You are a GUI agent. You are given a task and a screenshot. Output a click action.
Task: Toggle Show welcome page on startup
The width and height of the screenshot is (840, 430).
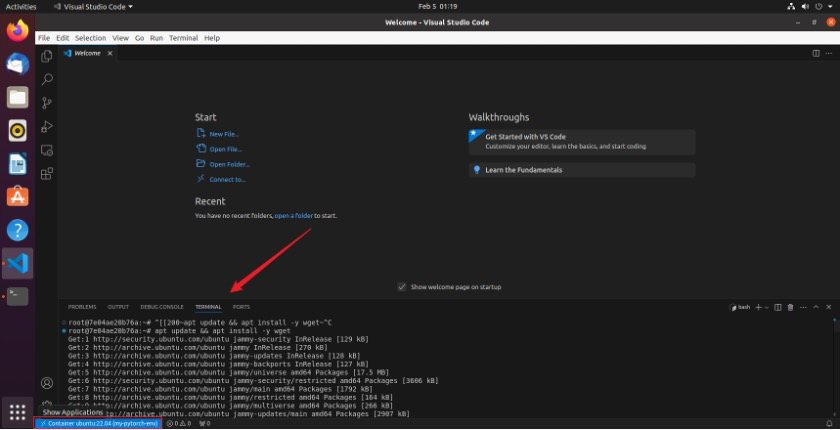(x=402, y=287)
